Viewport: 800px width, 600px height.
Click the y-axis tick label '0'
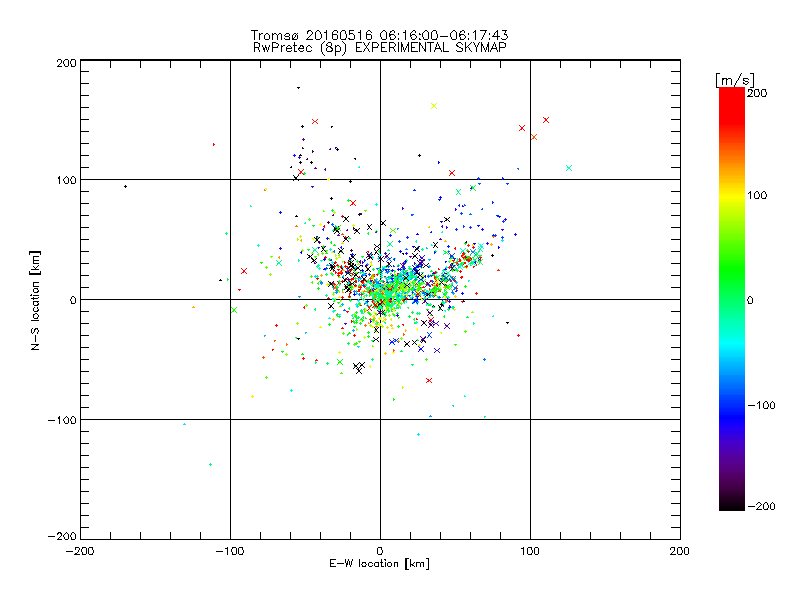click(x=73, y=300)
